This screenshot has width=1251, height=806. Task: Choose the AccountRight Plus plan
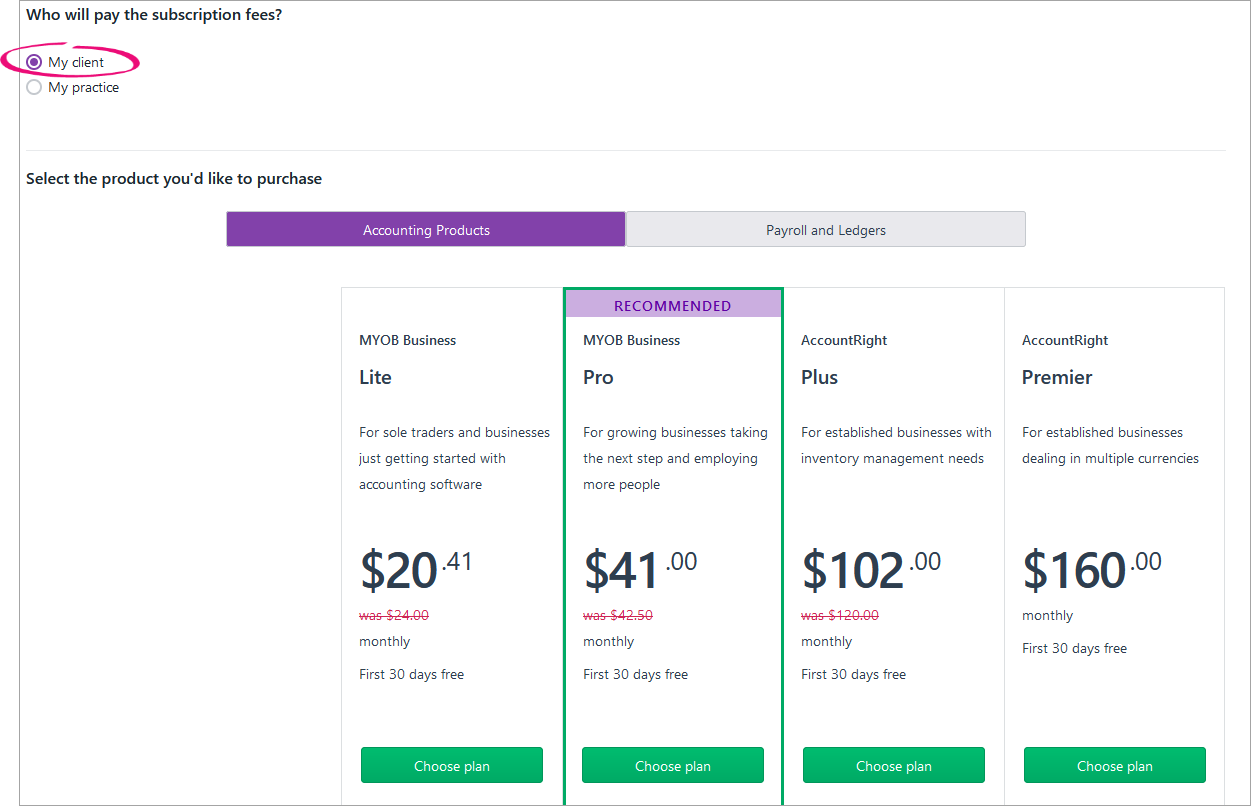coord(894,766)
